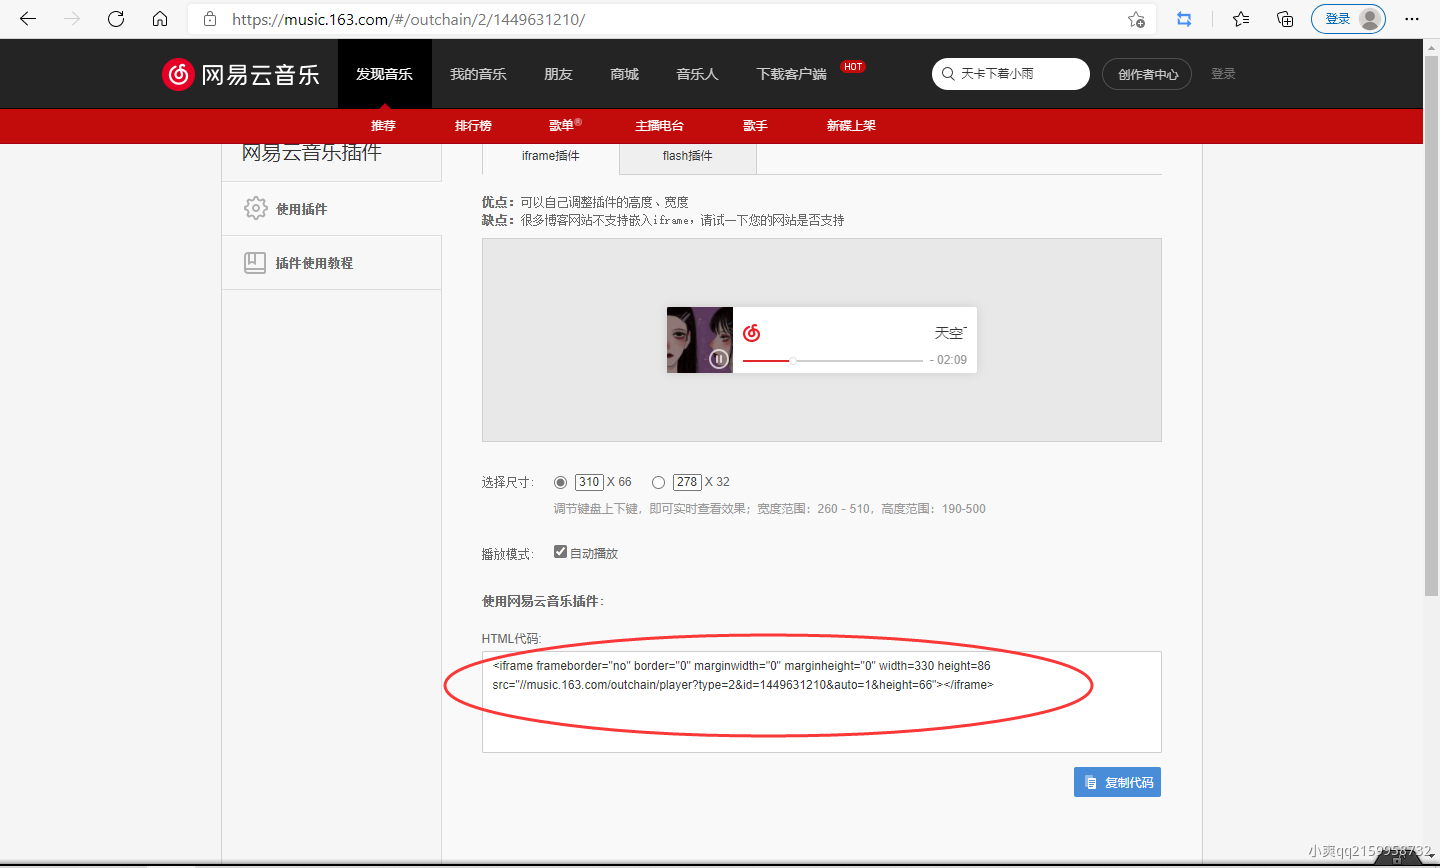Screen dimensions: 1440x868
Task: Open 插件使用教程 in the sidebar
Action: (331, 262)
